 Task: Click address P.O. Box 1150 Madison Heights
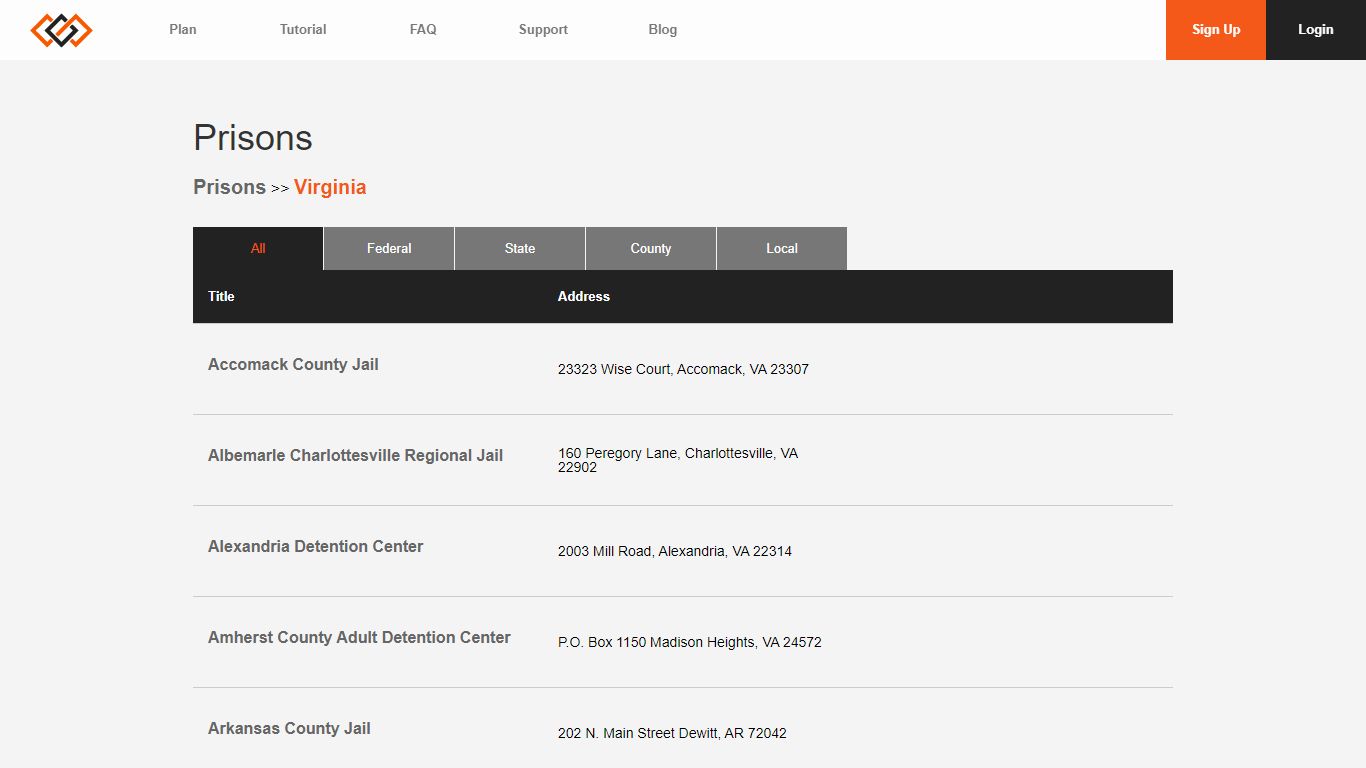pos(690,642)
